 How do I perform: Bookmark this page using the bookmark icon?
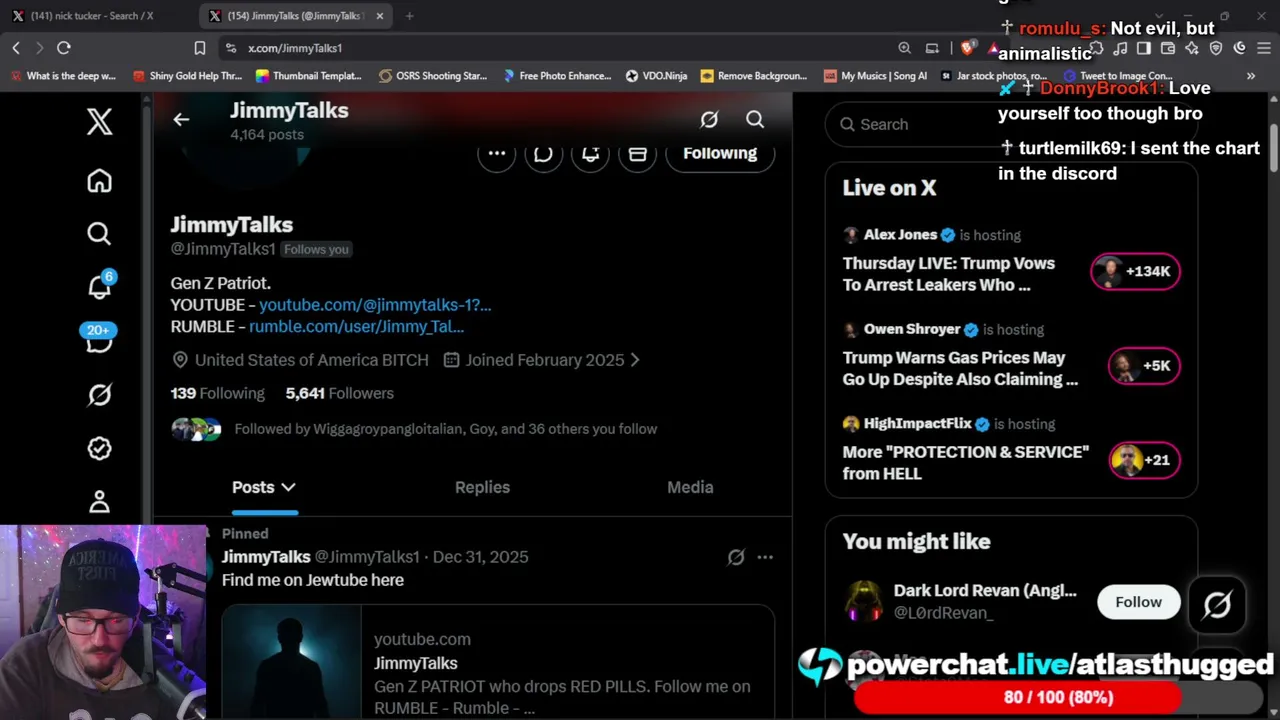(x=200, y=48)
